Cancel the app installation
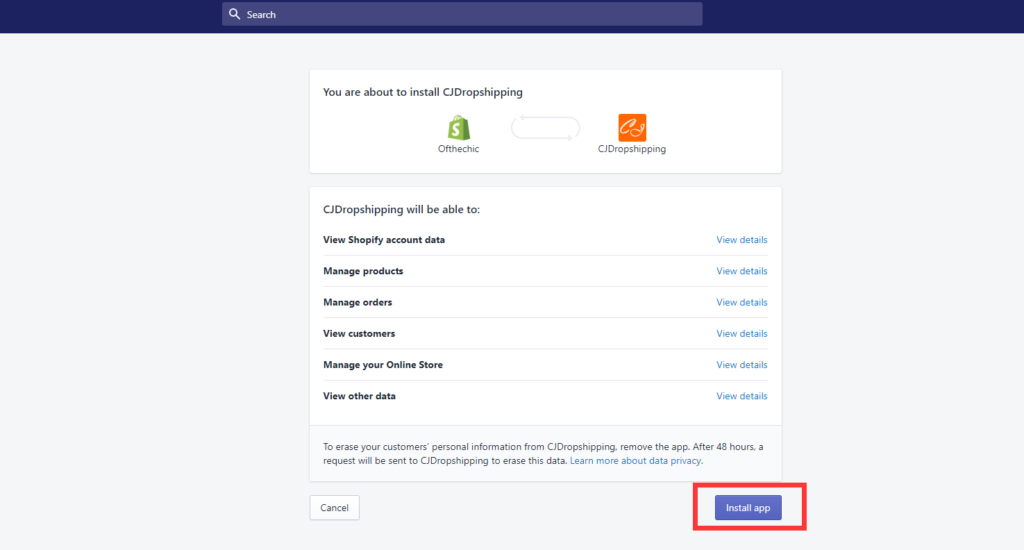Screen dimensions: 1024x550 coord(334,508)
